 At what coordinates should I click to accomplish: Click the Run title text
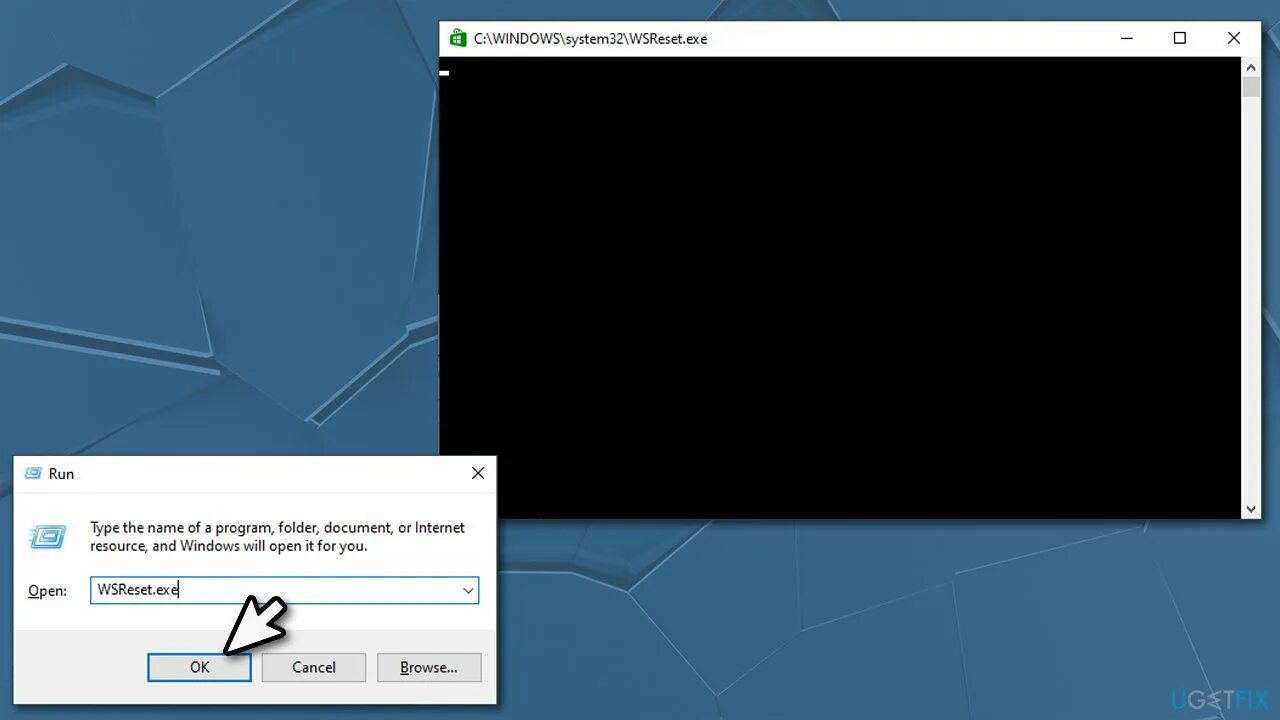coord(61,474)
